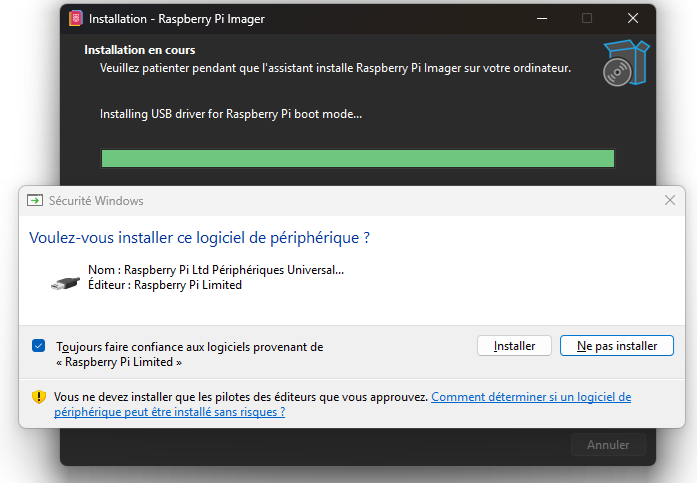Close the Sécurité Windows dialog

[670, 200]
